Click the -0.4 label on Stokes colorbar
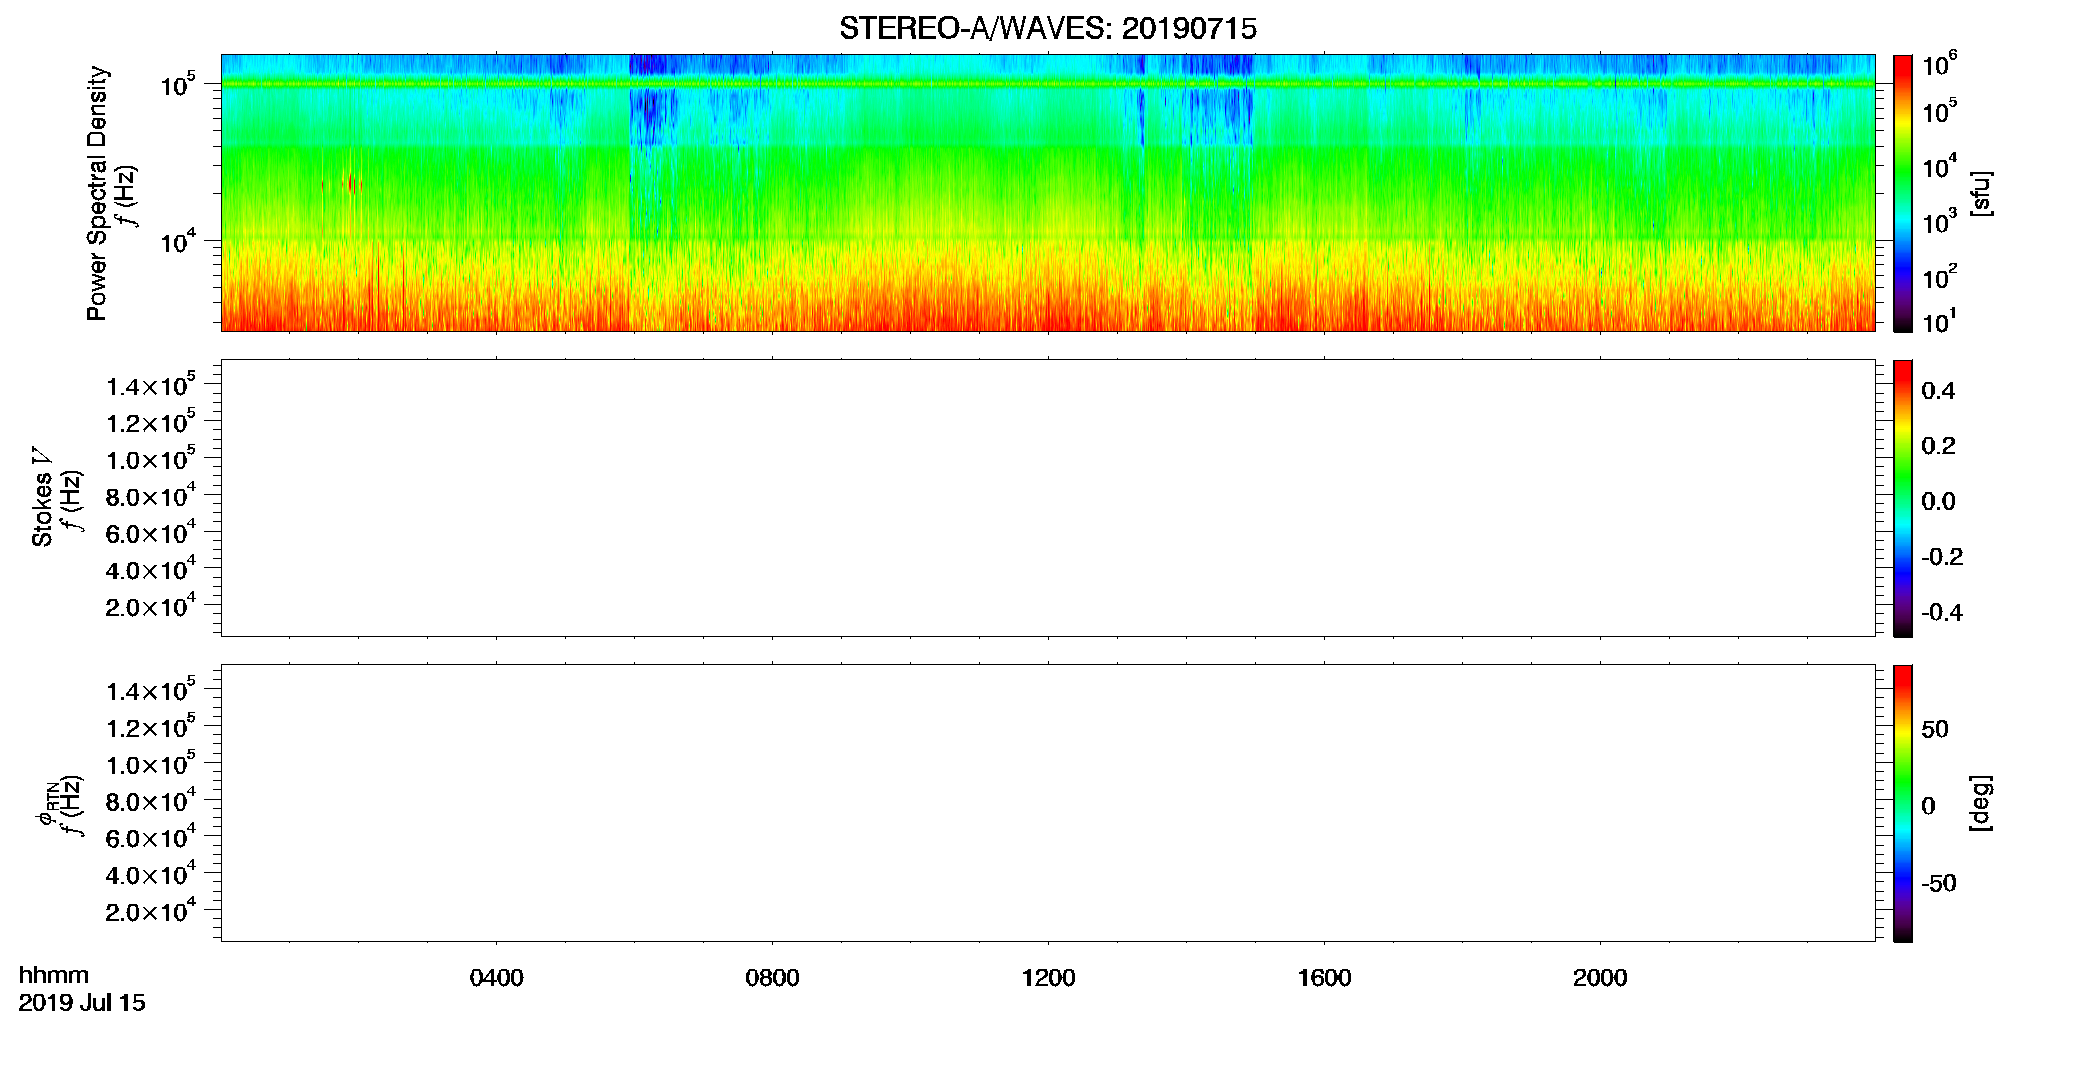The image size is (2096, 1080). [x=1942, y=612]
